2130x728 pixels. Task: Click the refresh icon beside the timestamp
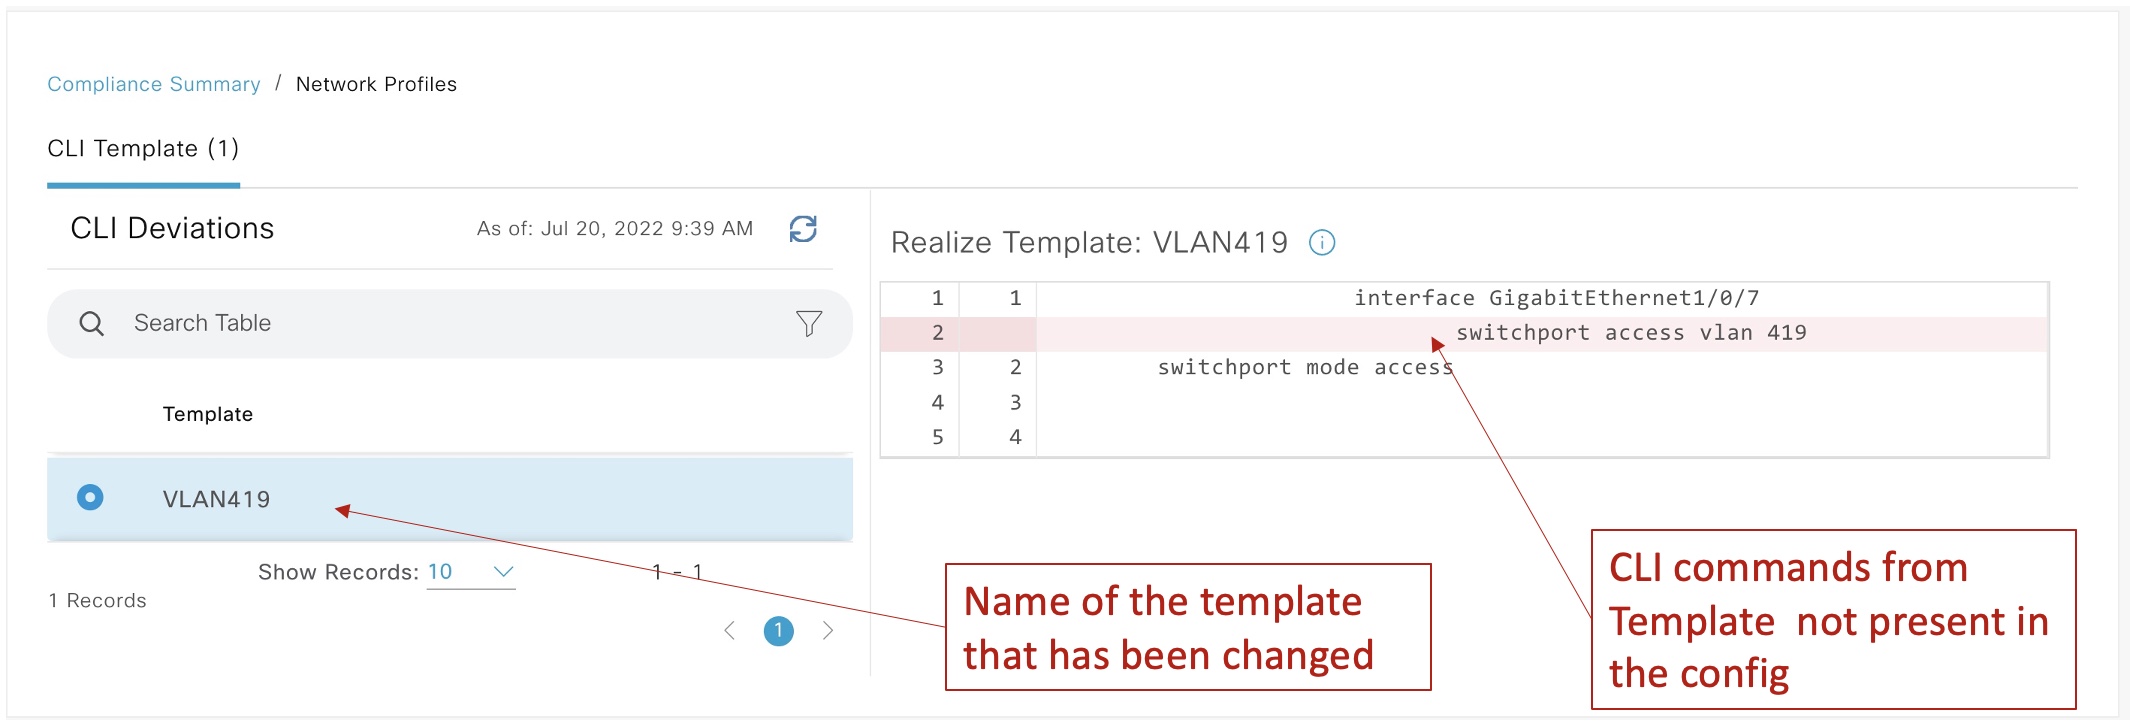(803, 229)
